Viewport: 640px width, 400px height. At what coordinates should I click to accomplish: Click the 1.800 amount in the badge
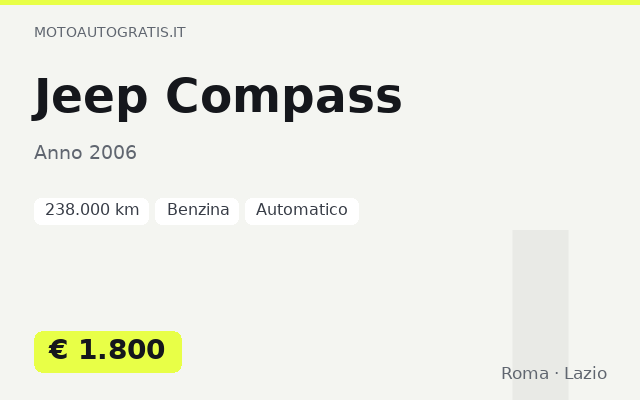click(x=122, y=350)
